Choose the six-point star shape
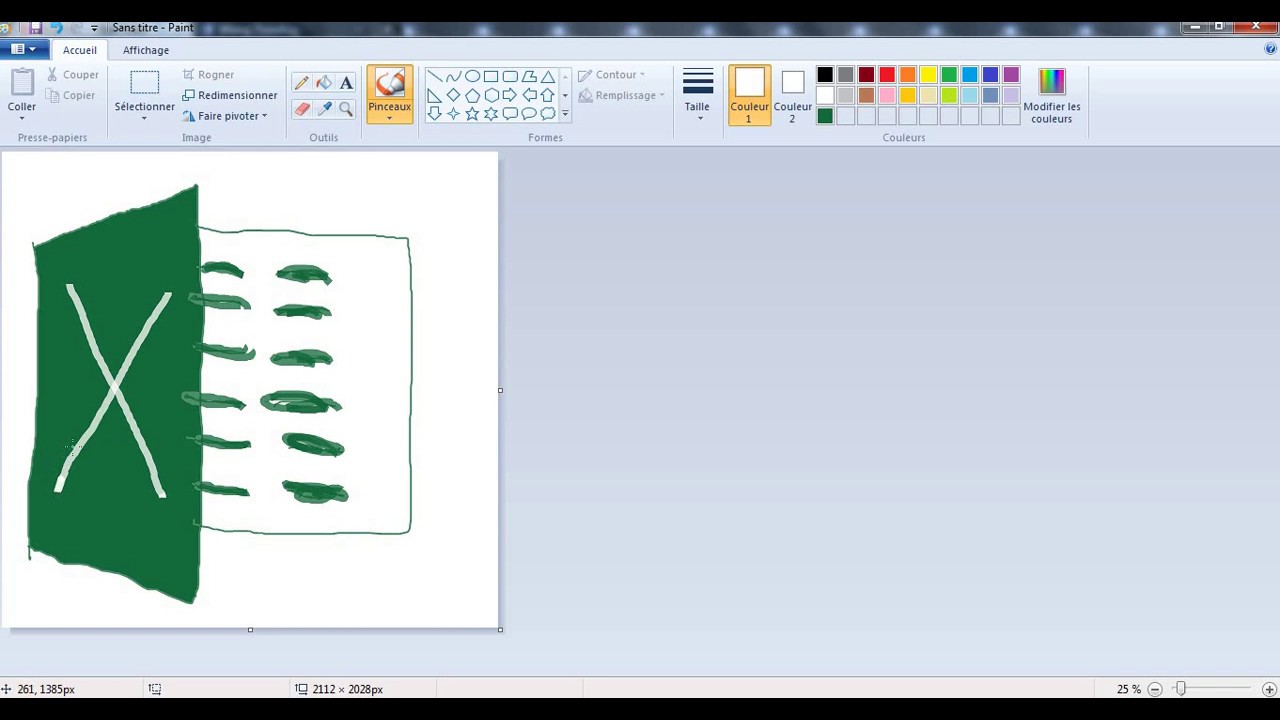Image resolution: width=1280 pixels, height=720 pixels. (x=491, y=114)
